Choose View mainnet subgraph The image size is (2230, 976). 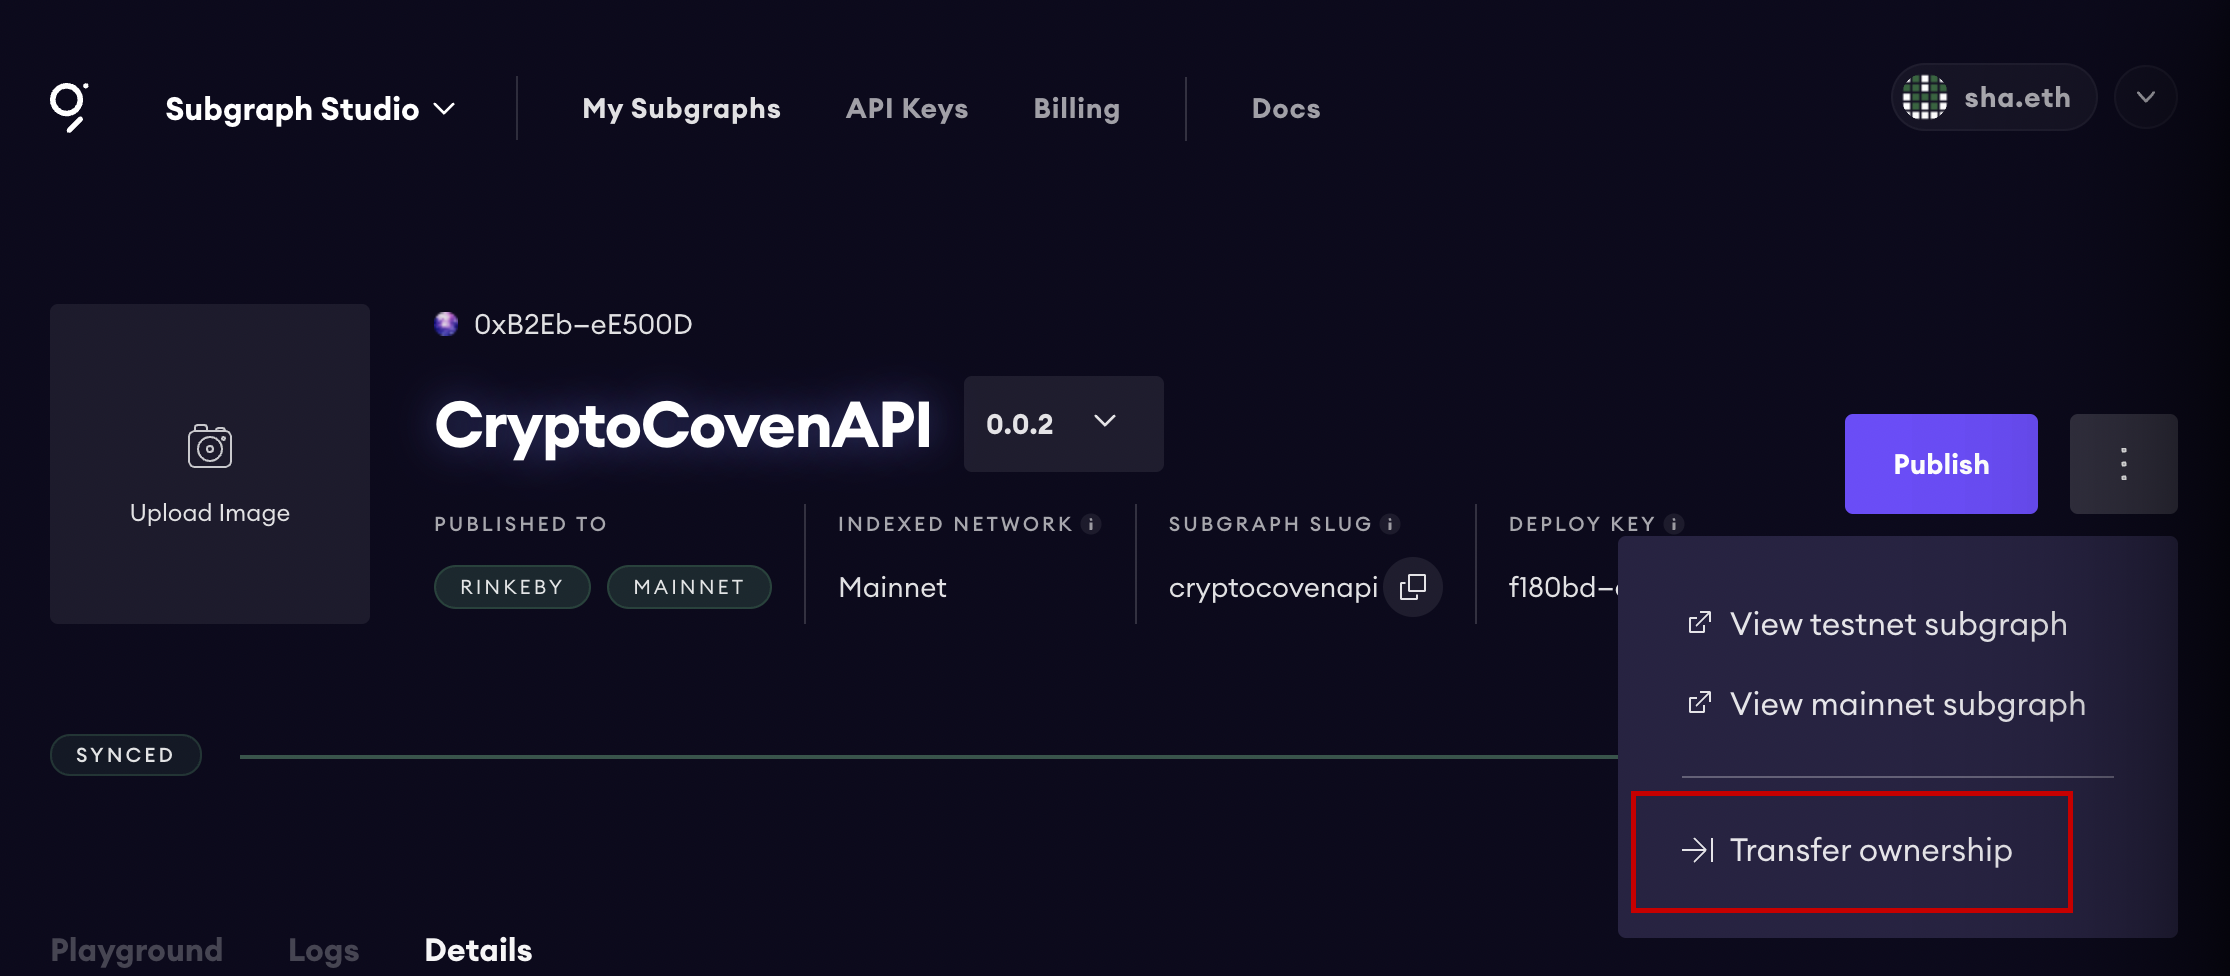point(1906,704)
